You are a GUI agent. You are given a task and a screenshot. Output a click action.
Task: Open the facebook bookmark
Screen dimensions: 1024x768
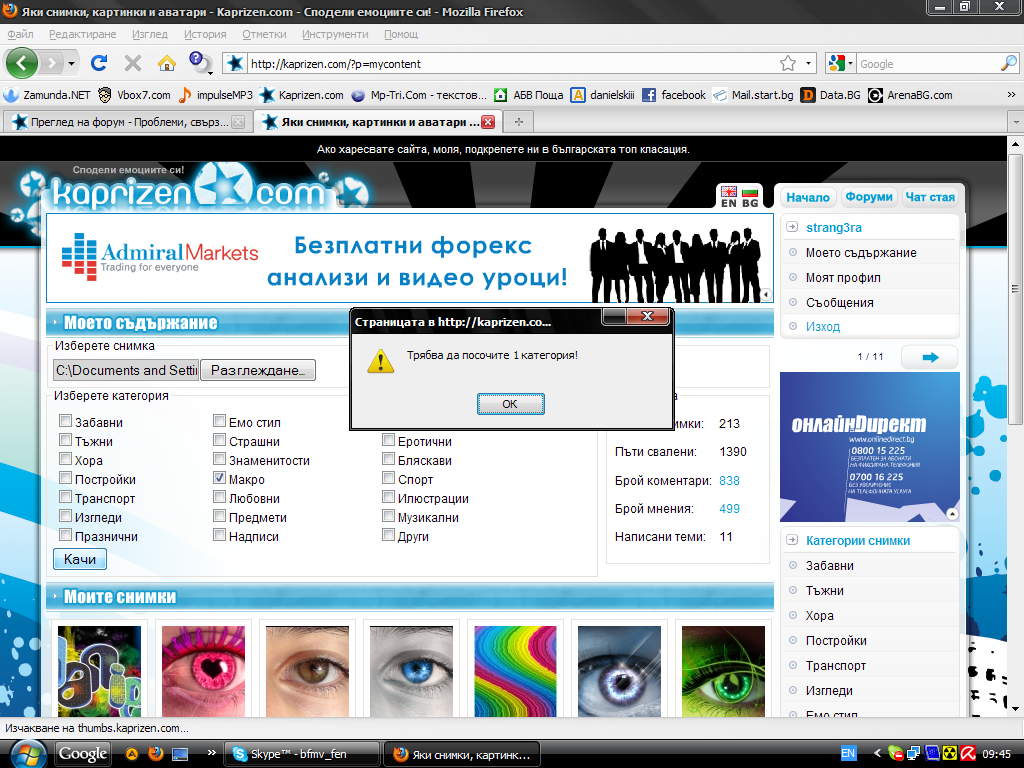[674, 95]
